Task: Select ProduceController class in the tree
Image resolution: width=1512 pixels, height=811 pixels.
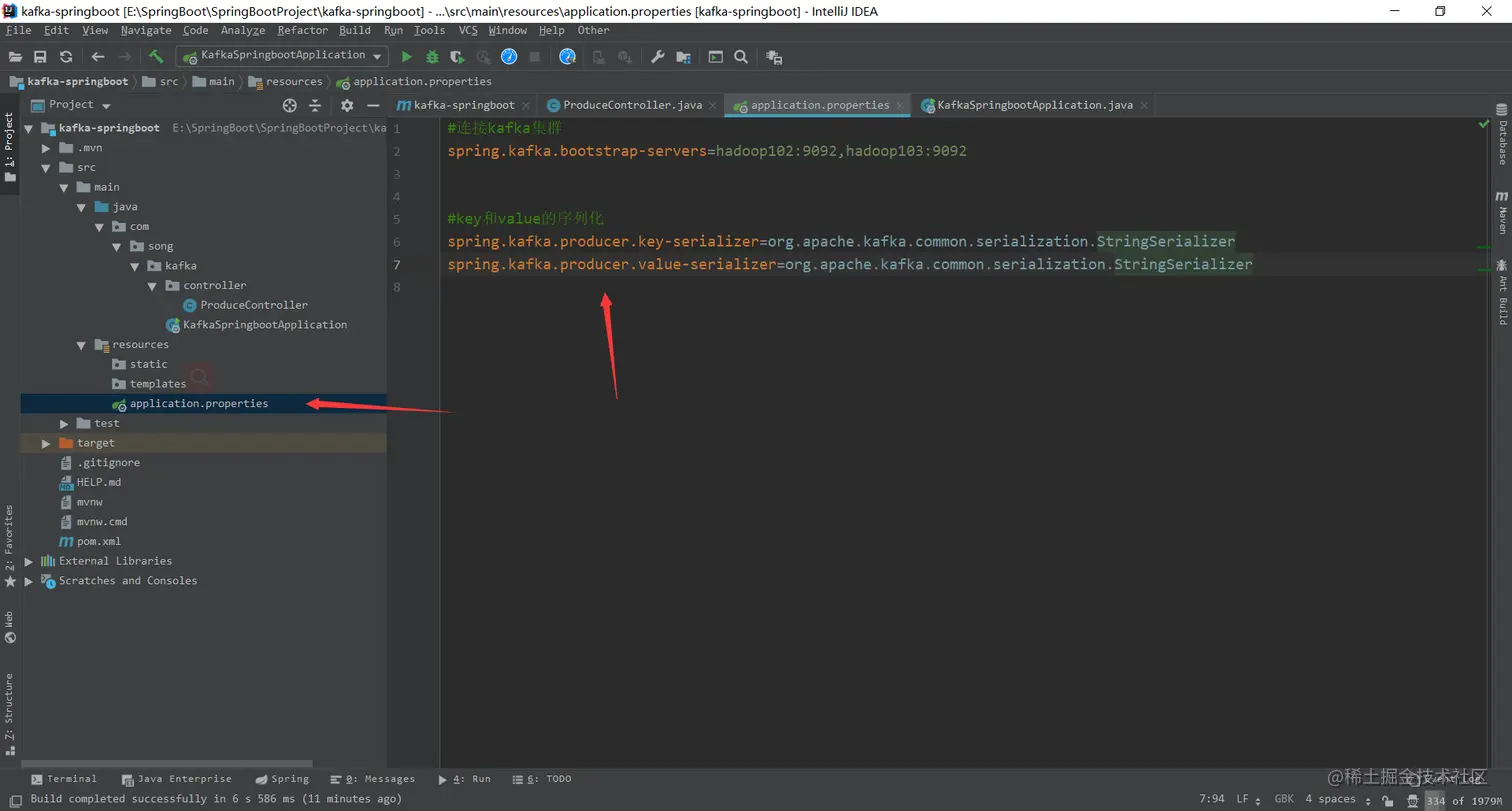Action: pos(254,306)
